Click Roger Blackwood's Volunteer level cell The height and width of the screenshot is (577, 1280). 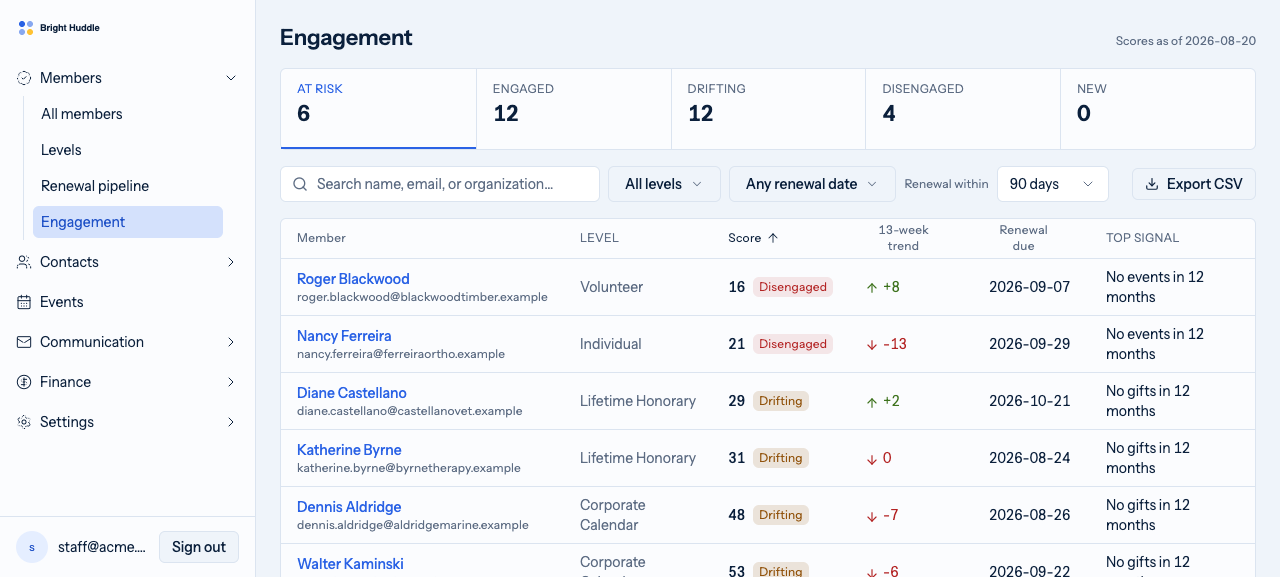click(x=612, y=287)
